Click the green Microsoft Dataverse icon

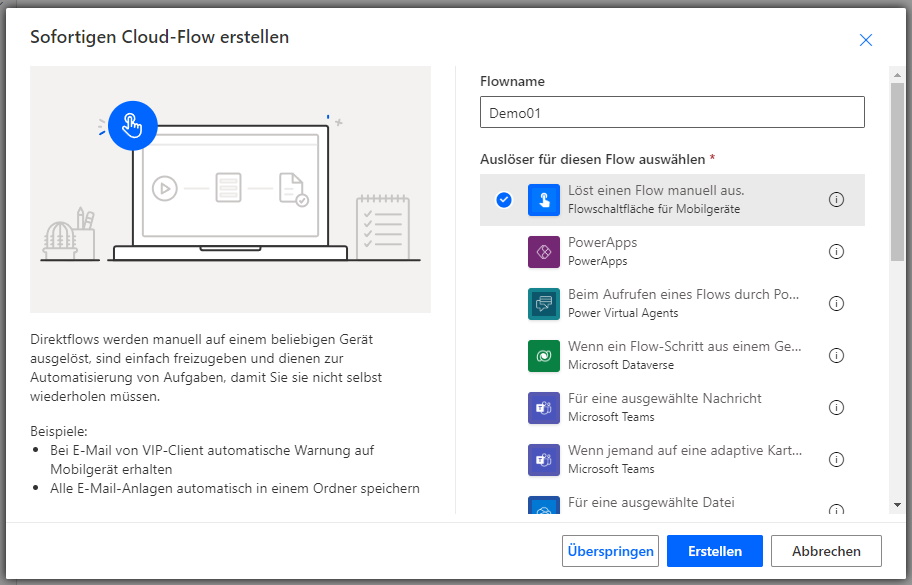[543, 356]
